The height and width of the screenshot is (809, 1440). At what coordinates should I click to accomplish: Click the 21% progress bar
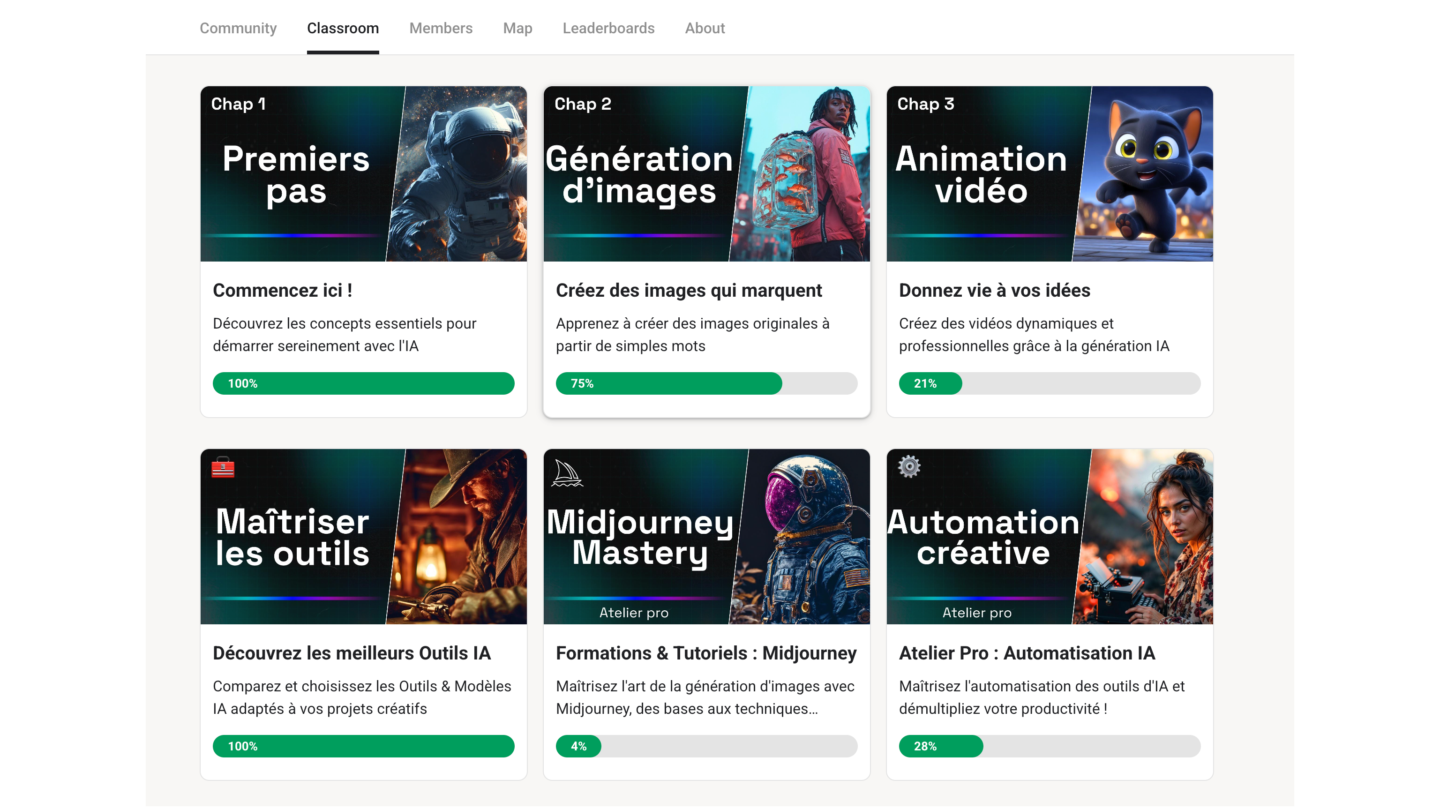[1050, 384]
